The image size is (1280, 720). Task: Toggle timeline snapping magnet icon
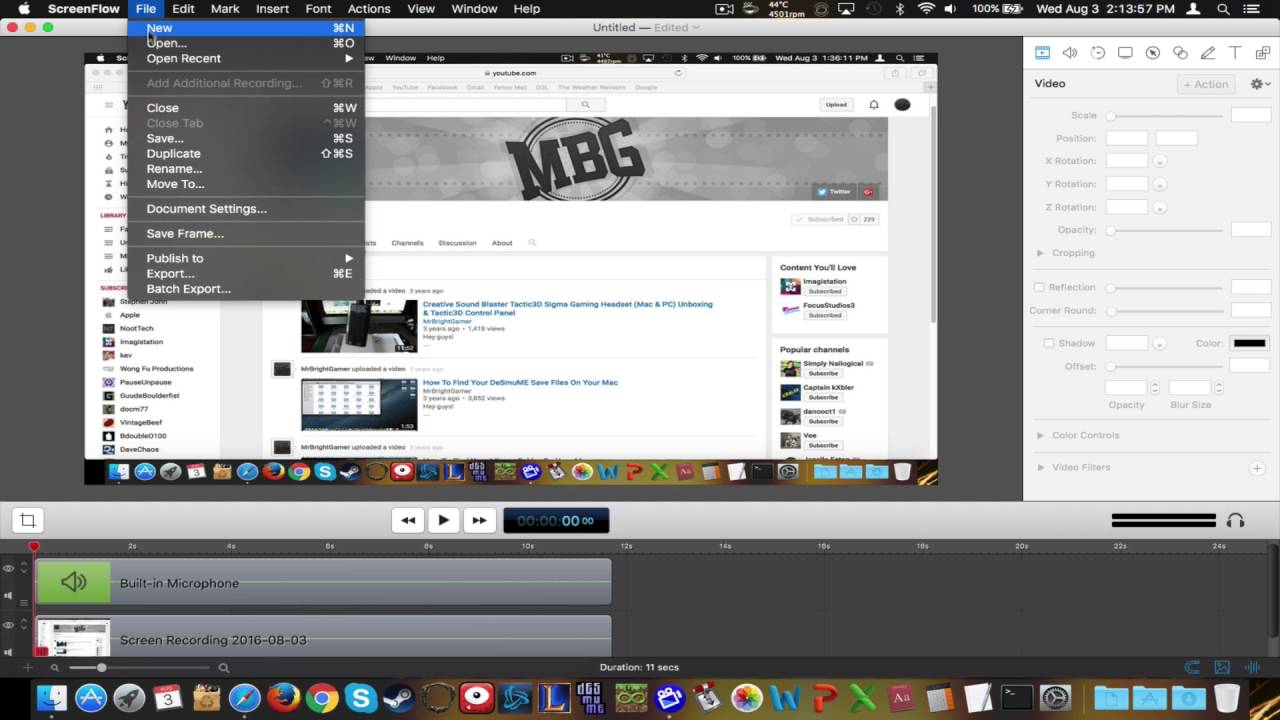(1192, 667)
